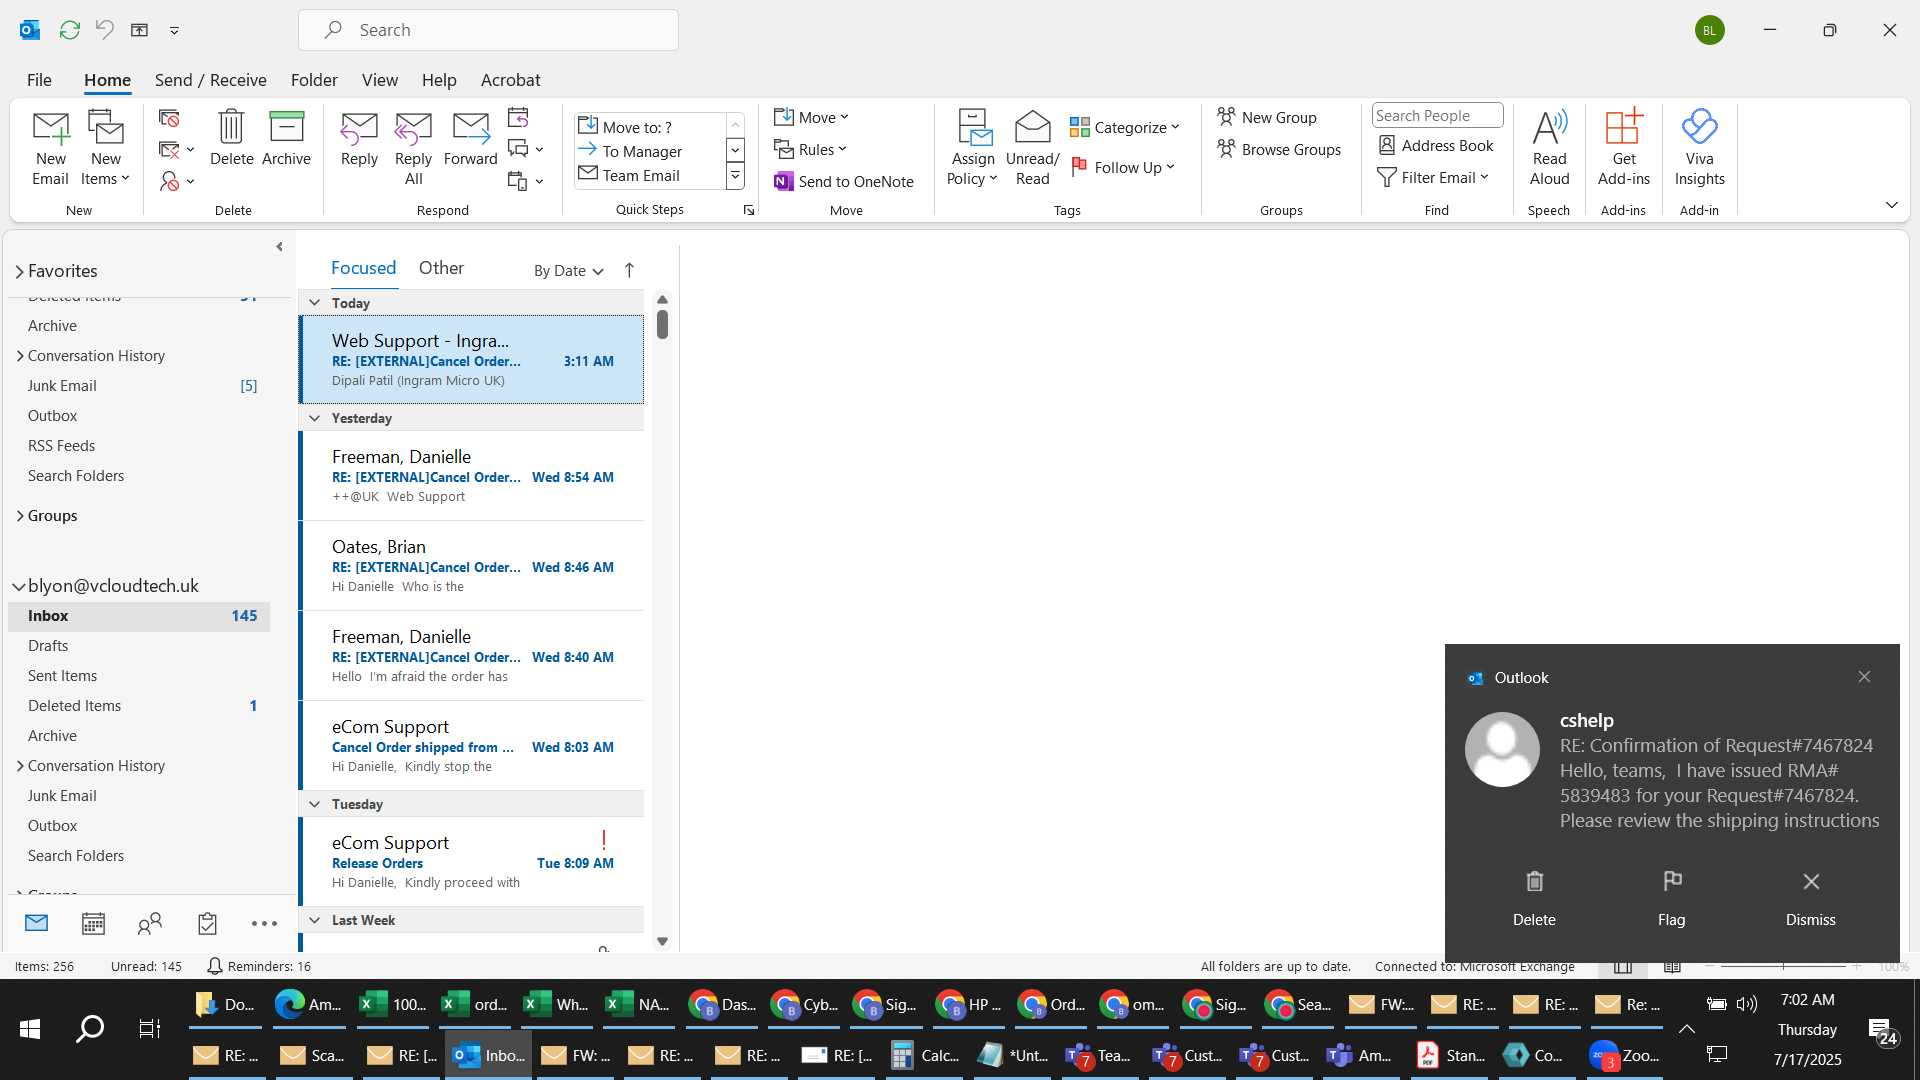This screenshot has width=1920, height=1080.
Task: Open the Follow Up flag menu
Action: click(1123, 167)
